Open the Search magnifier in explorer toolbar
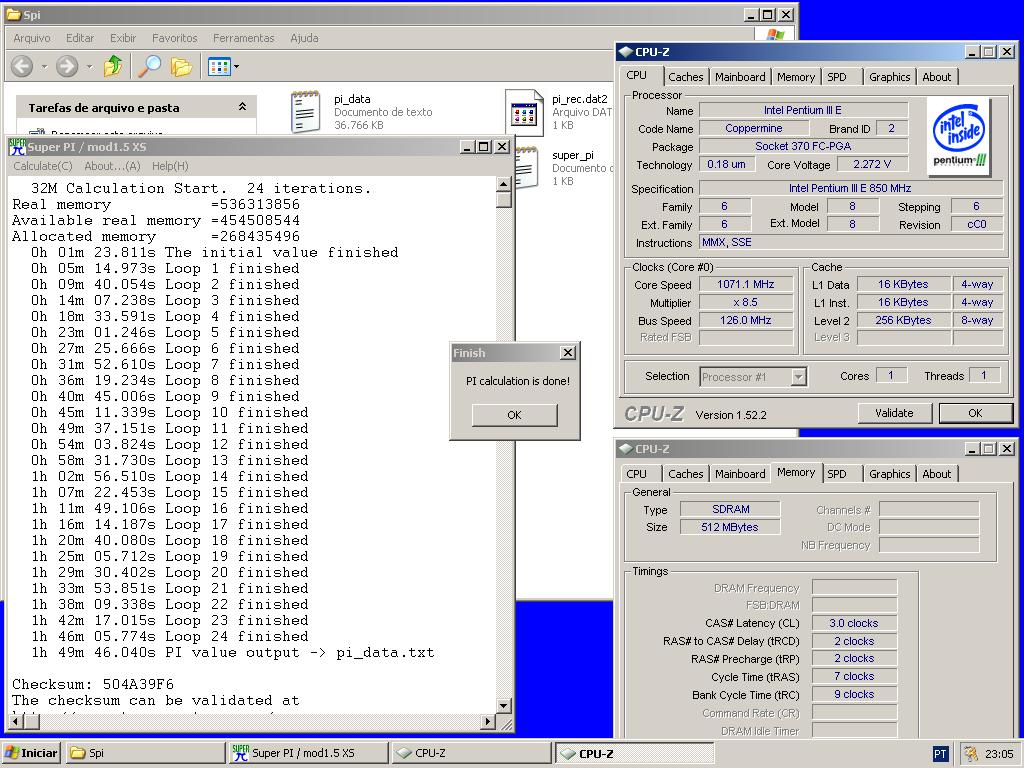The width and height of the screenshot is (1024, 768). 150,66
